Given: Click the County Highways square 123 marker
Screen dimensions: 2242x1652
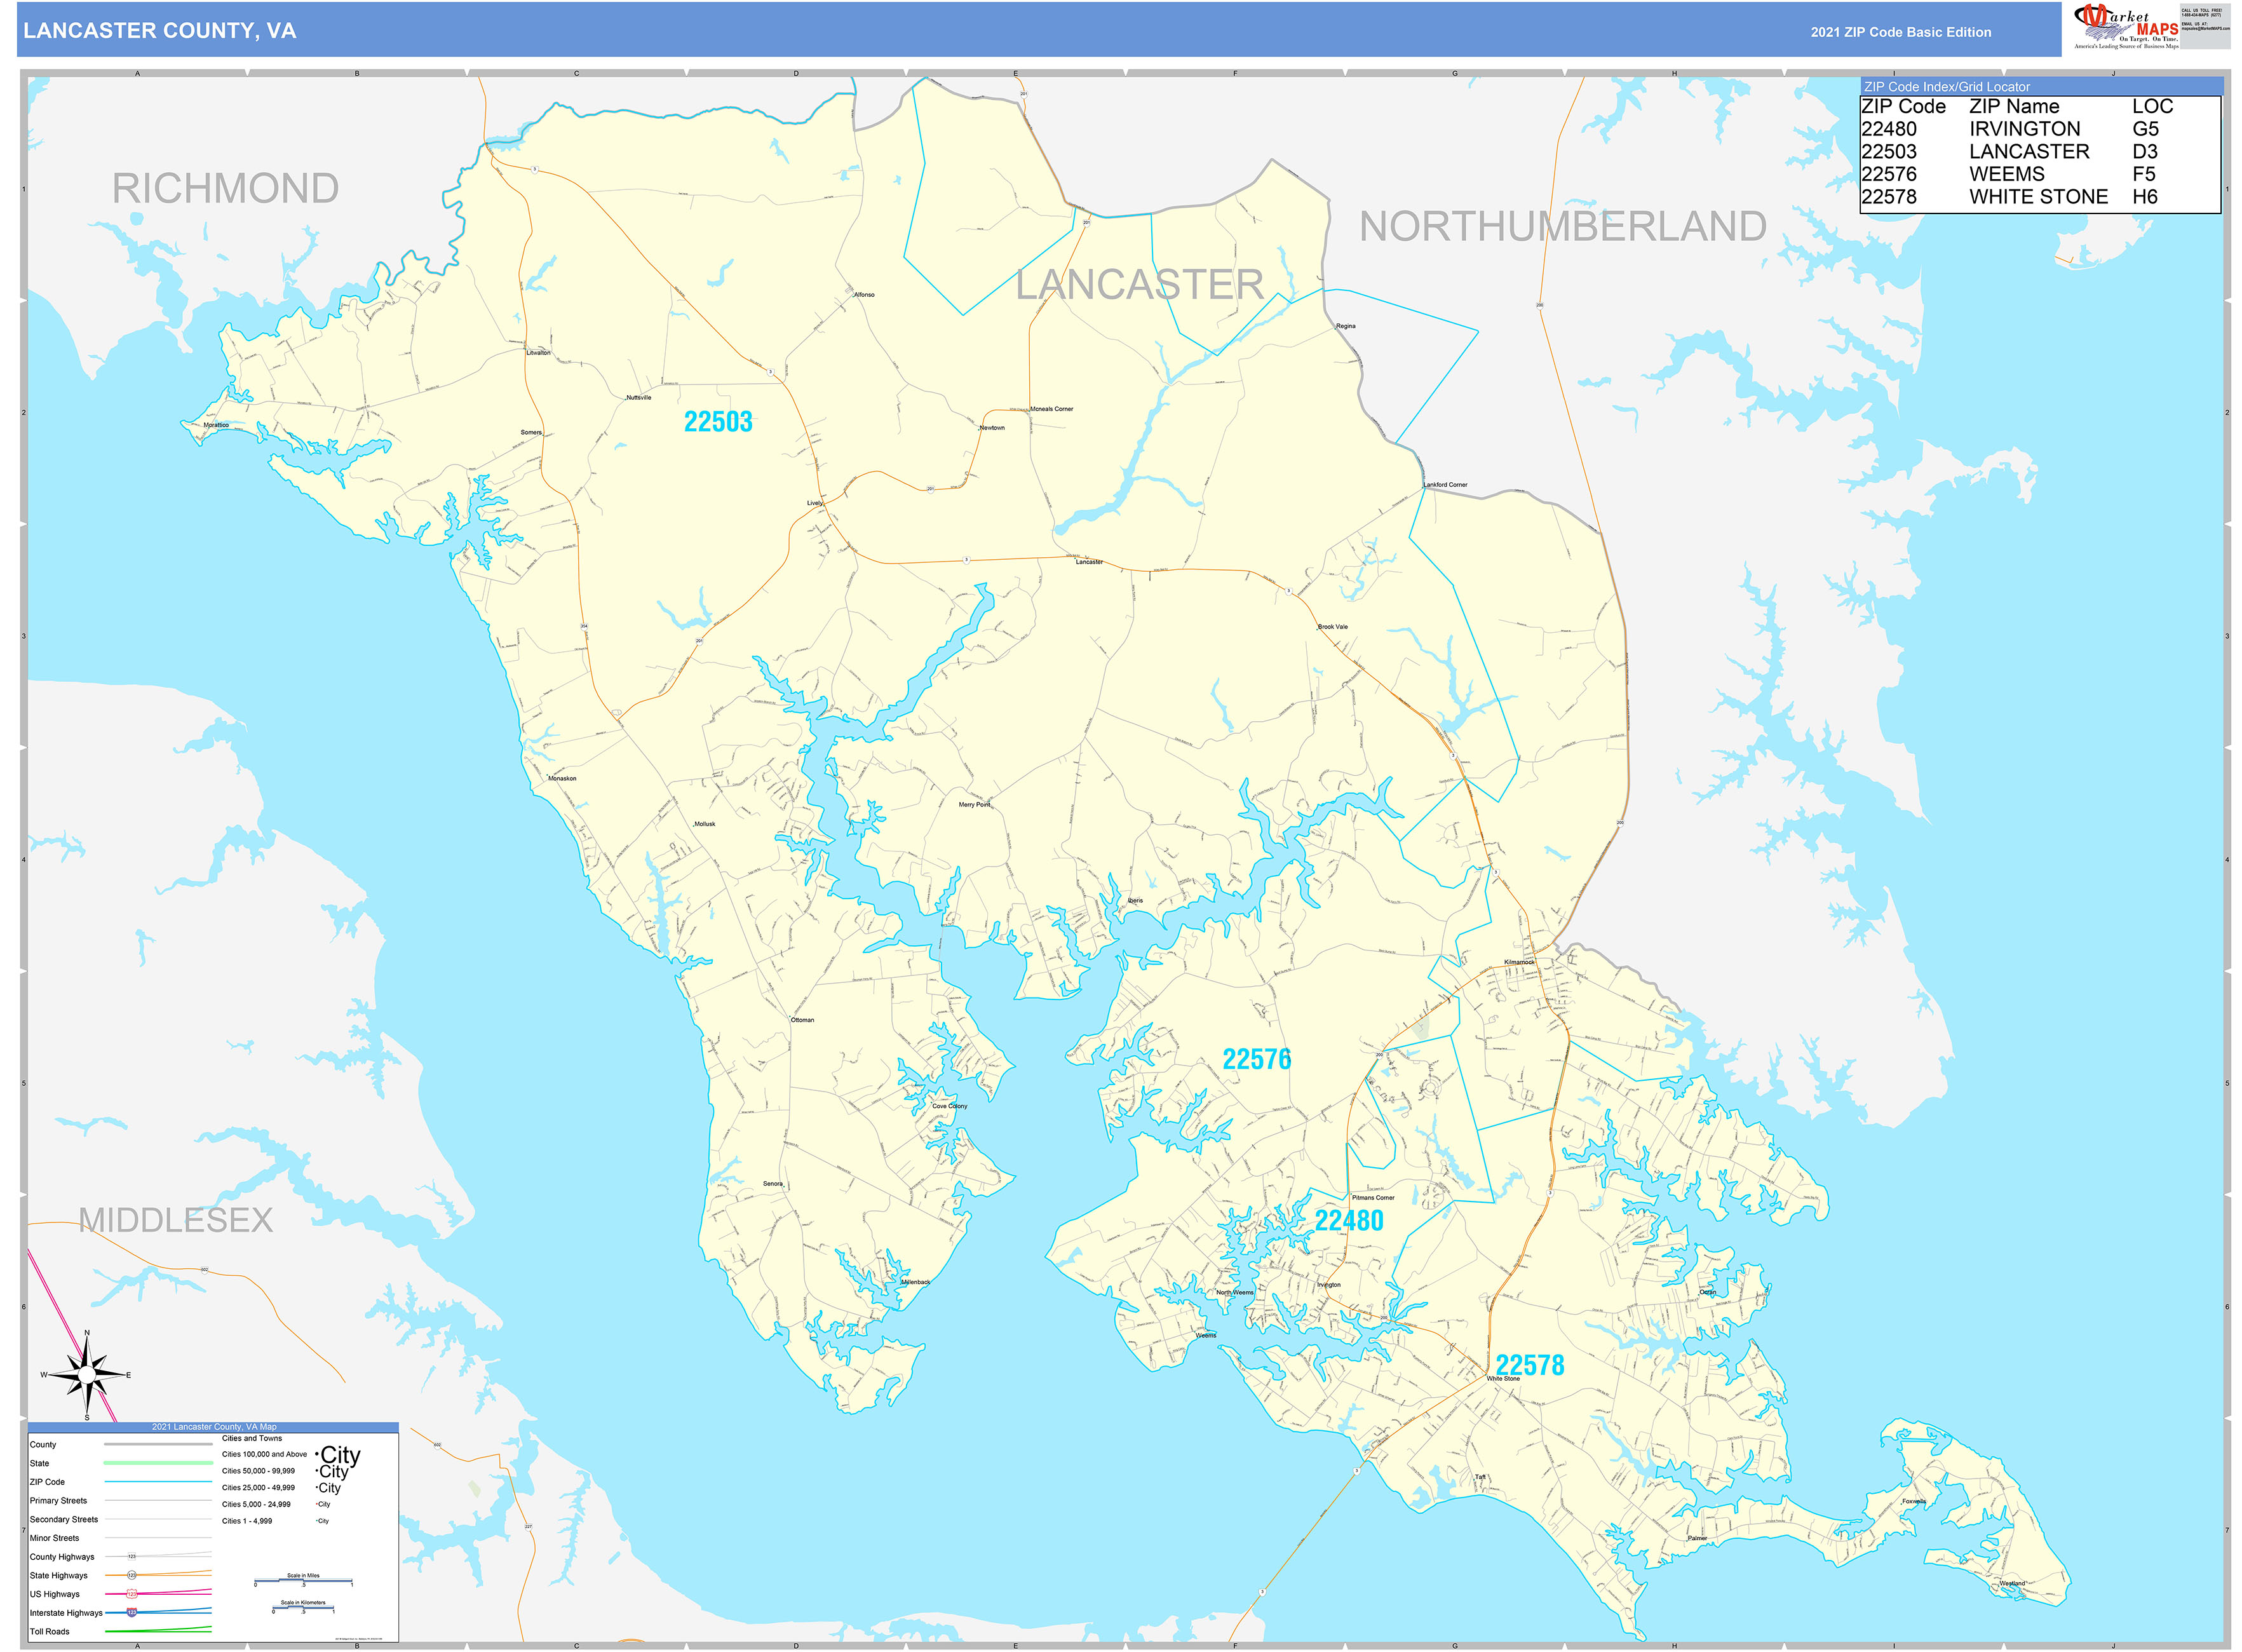Looking at the screenshot, I should point(132,1557).
